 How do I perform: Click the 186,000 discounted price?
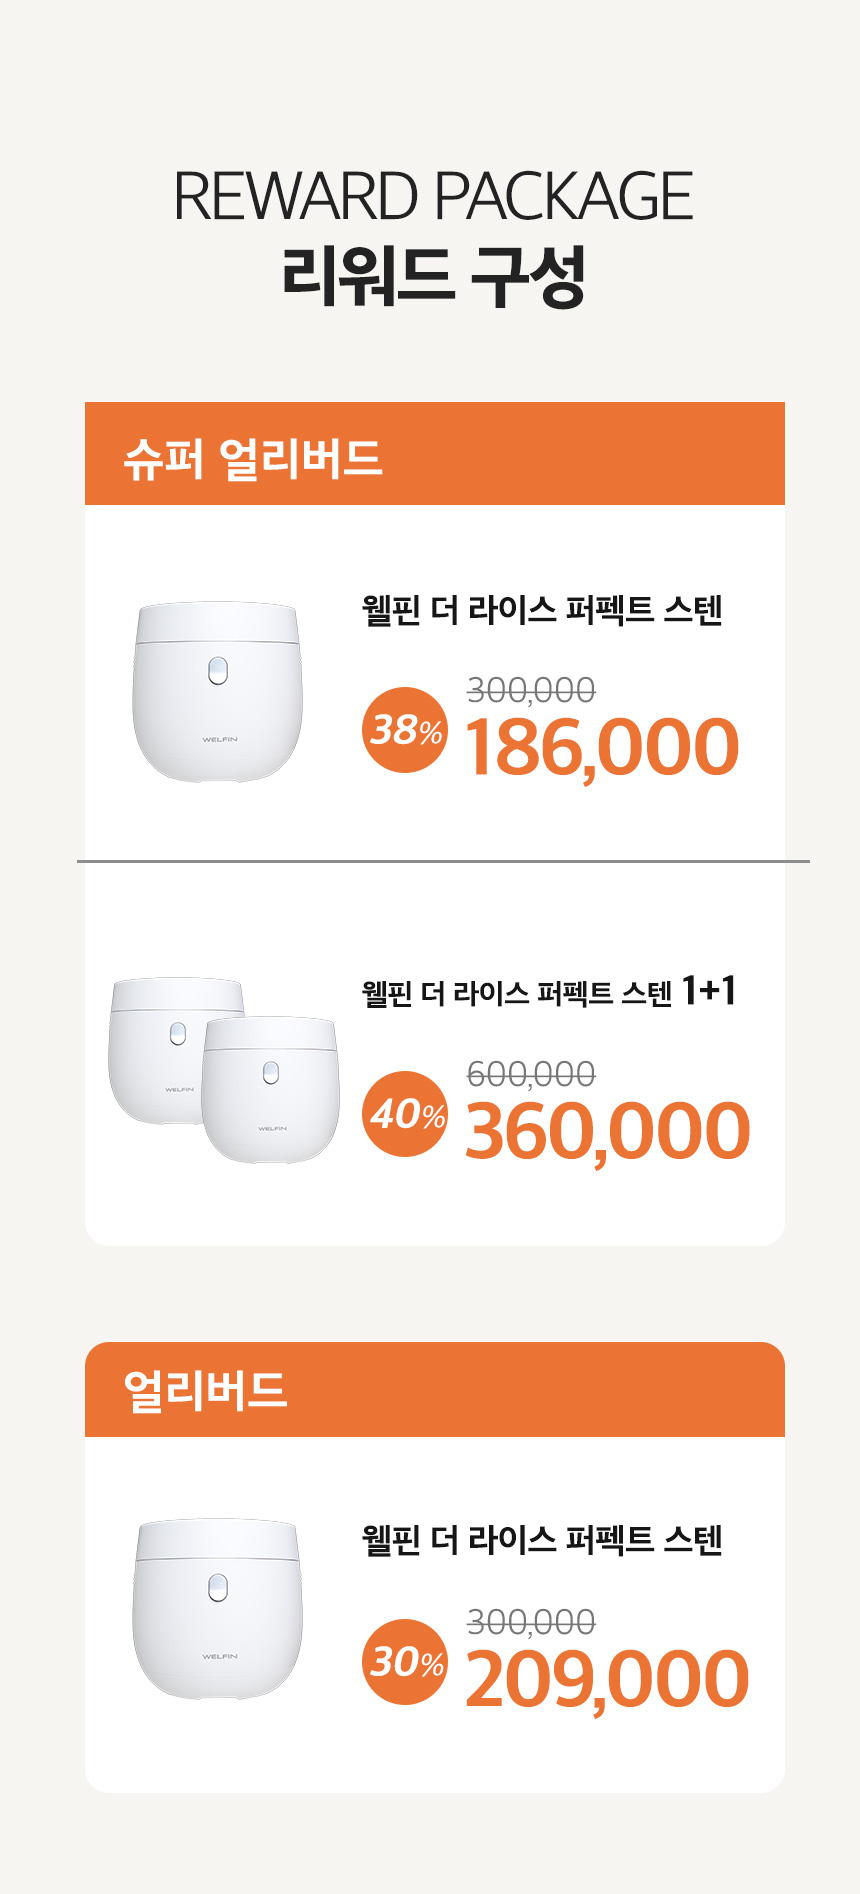click(x=602, y=748)
